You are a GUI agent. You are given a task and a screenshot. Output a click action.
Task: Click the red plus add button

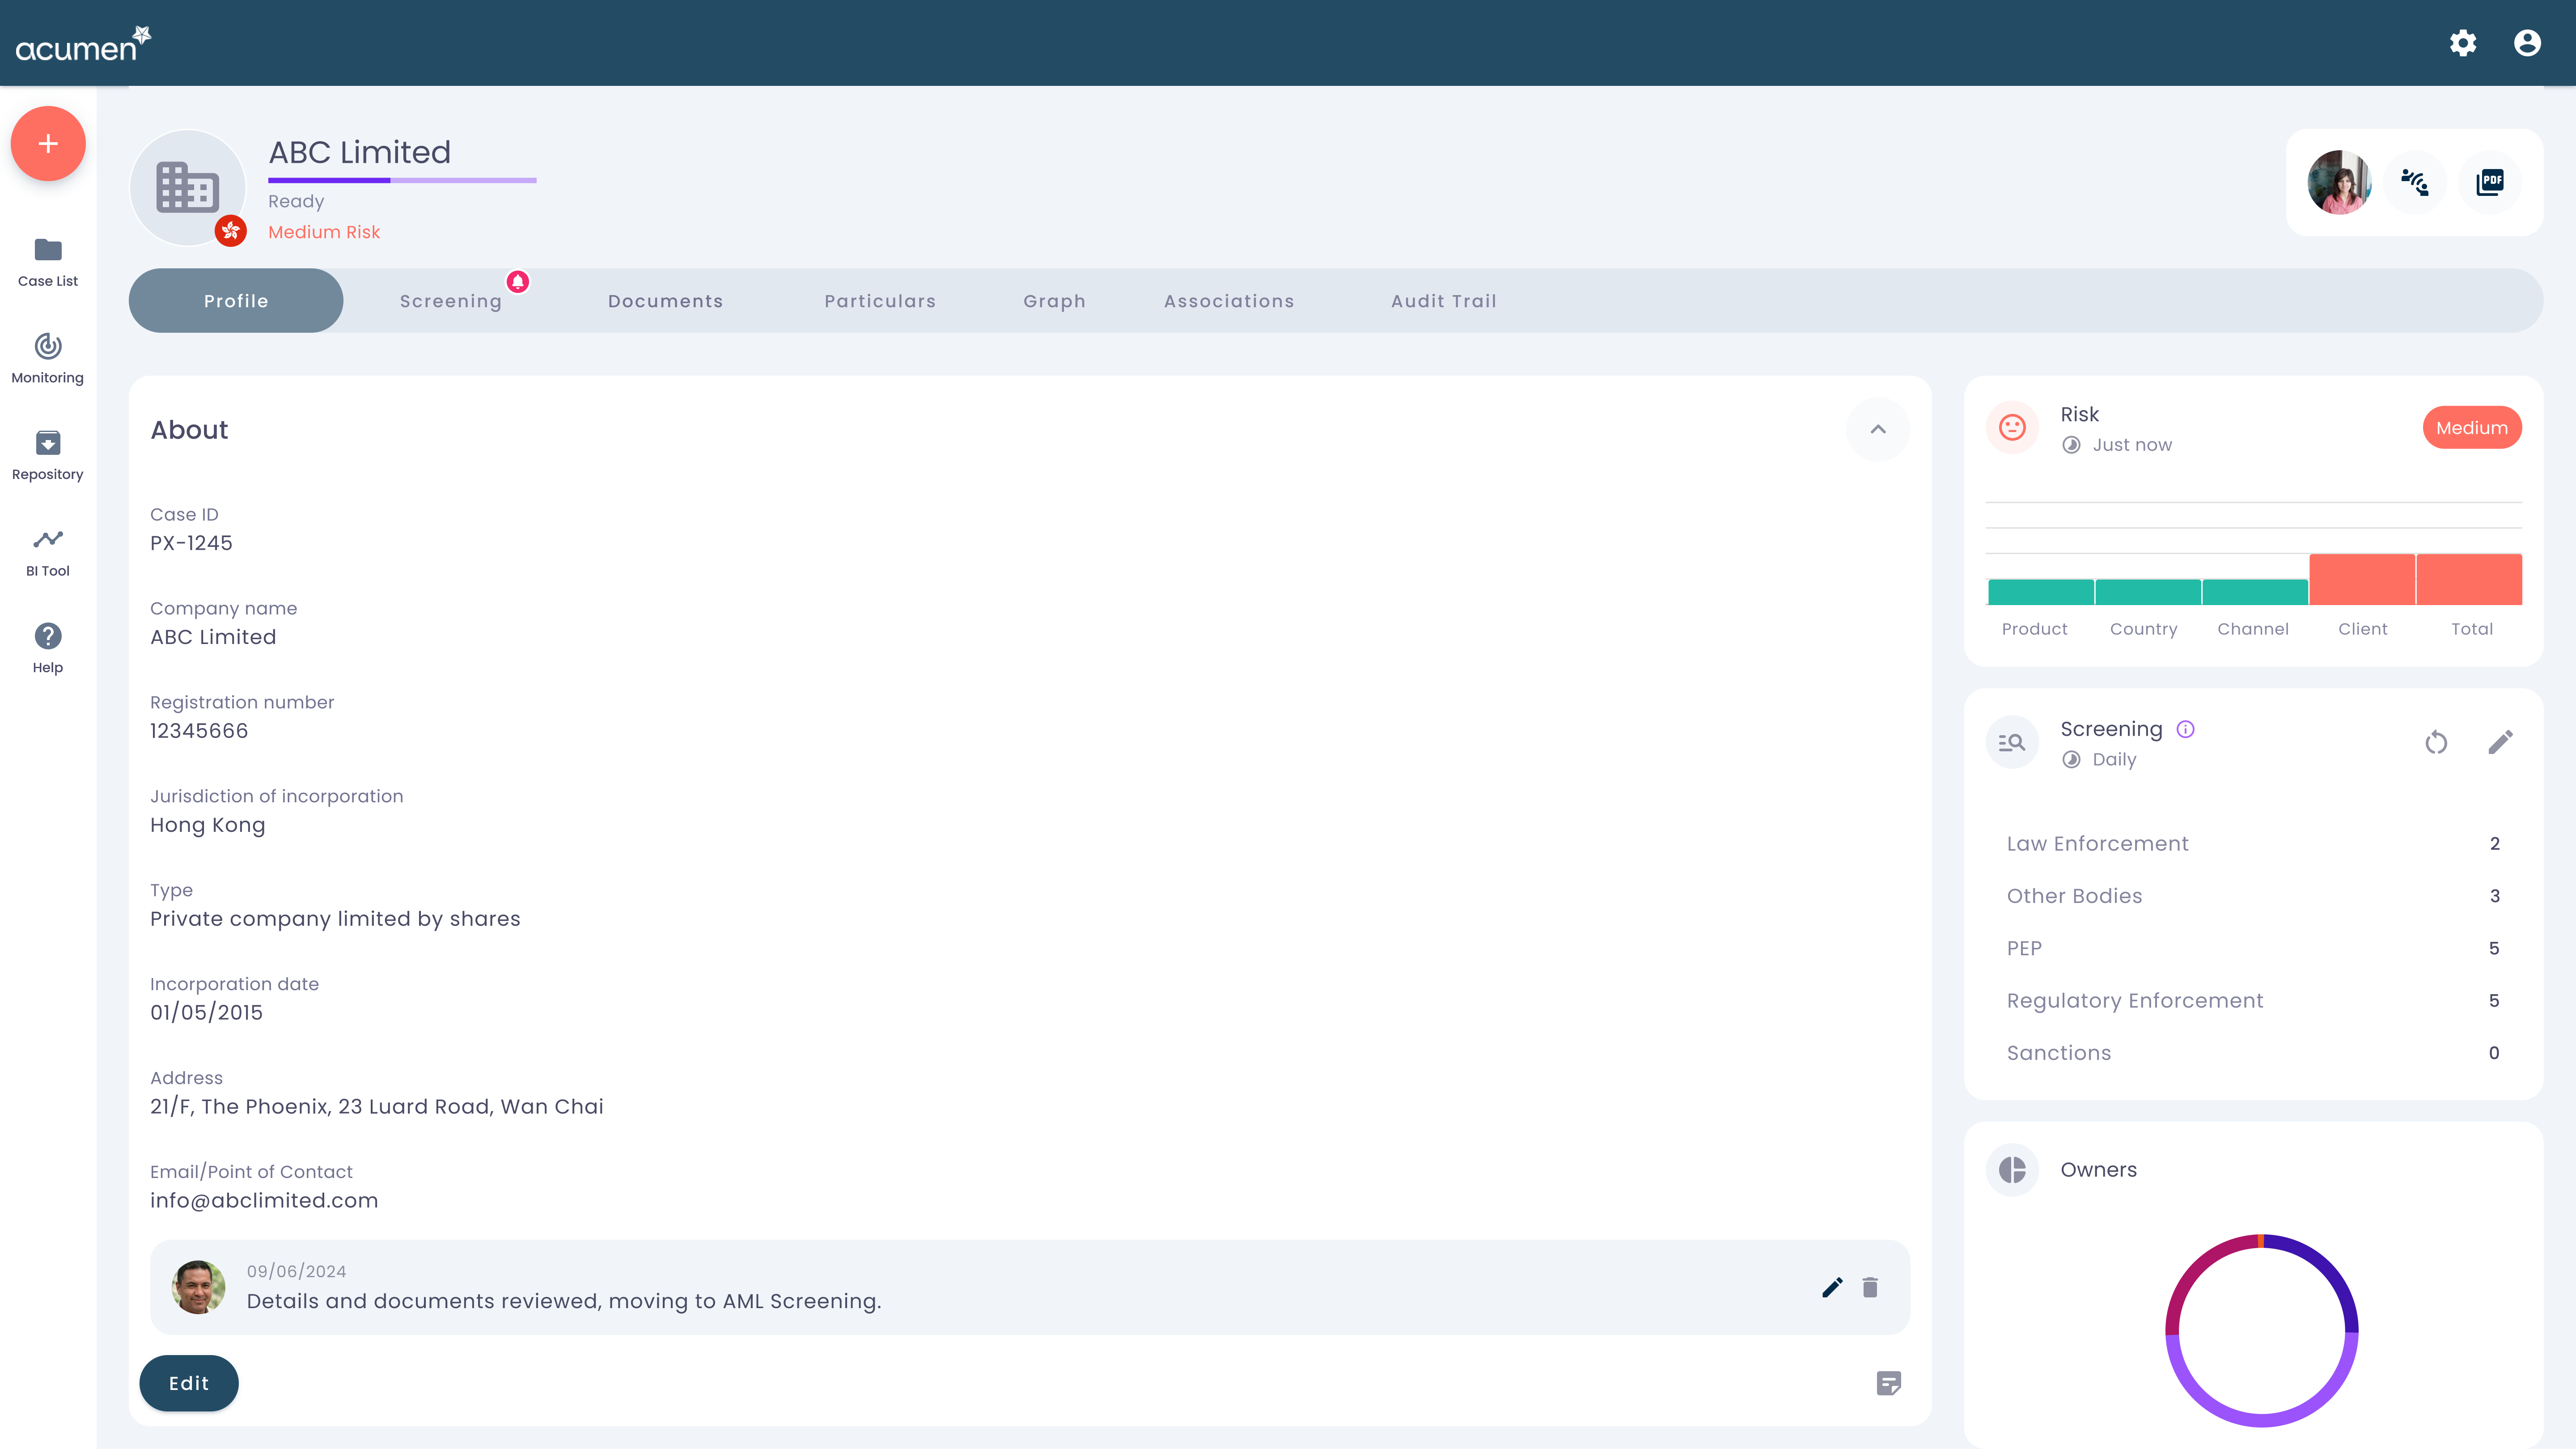[48, 144]
